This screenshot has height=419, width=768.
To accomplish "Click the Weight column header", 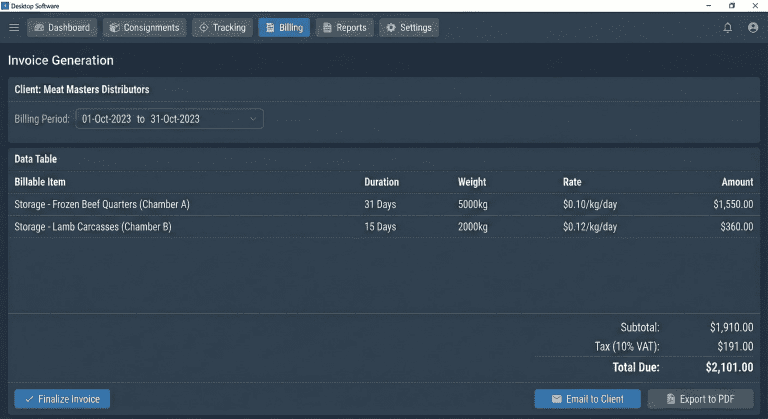I will 472,182.
